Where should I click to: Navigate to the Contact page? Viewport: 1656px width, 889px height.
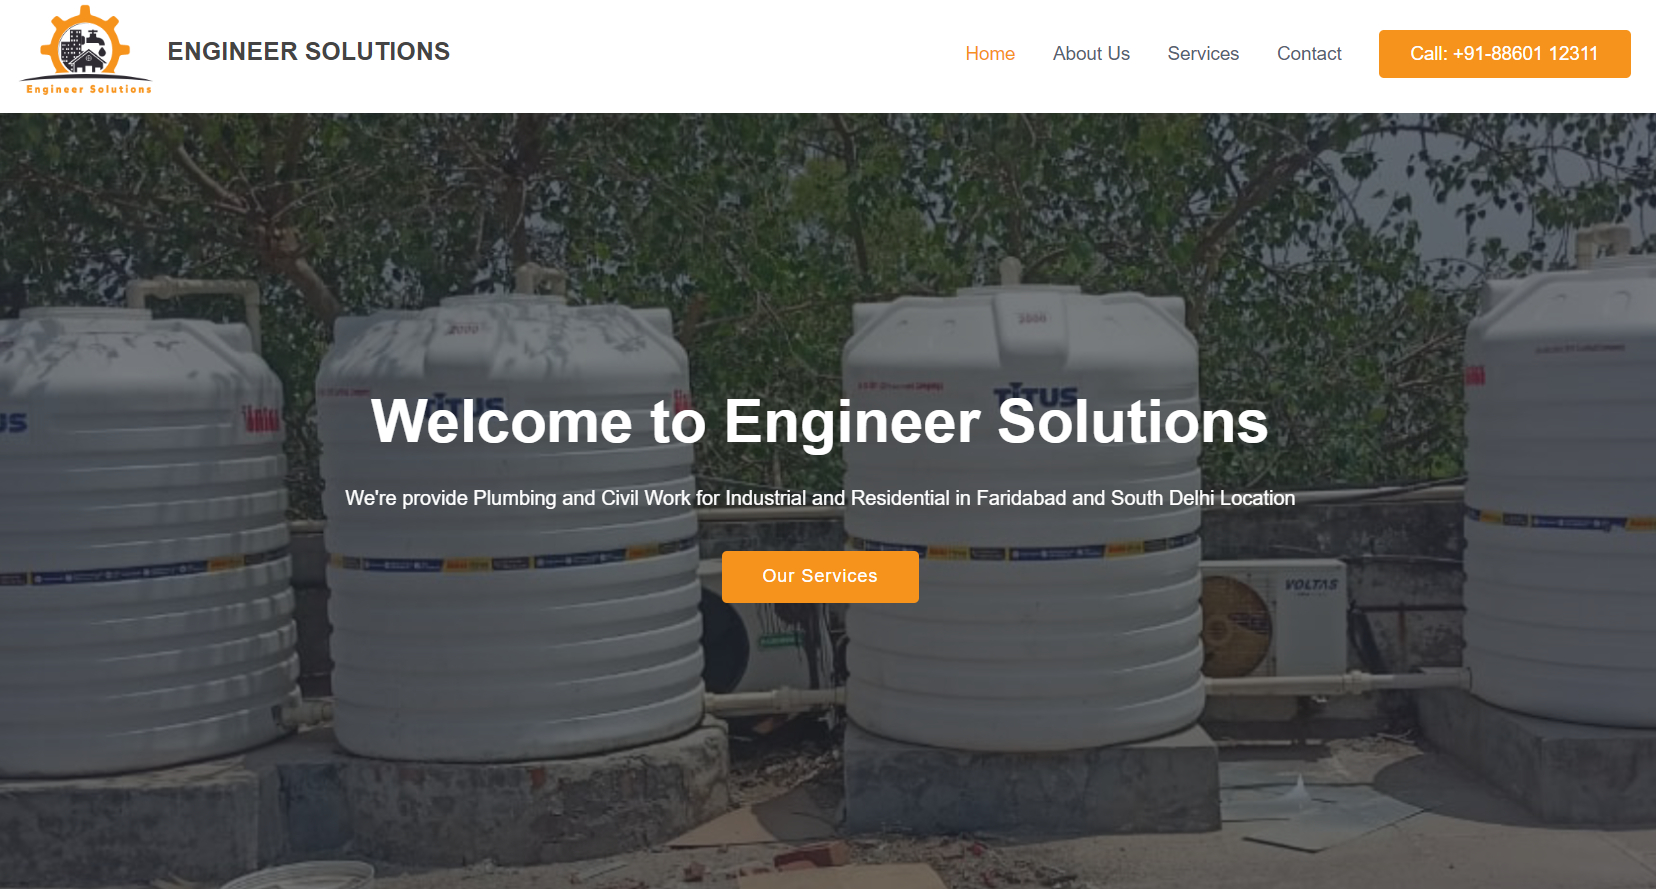click(1309, 54)
